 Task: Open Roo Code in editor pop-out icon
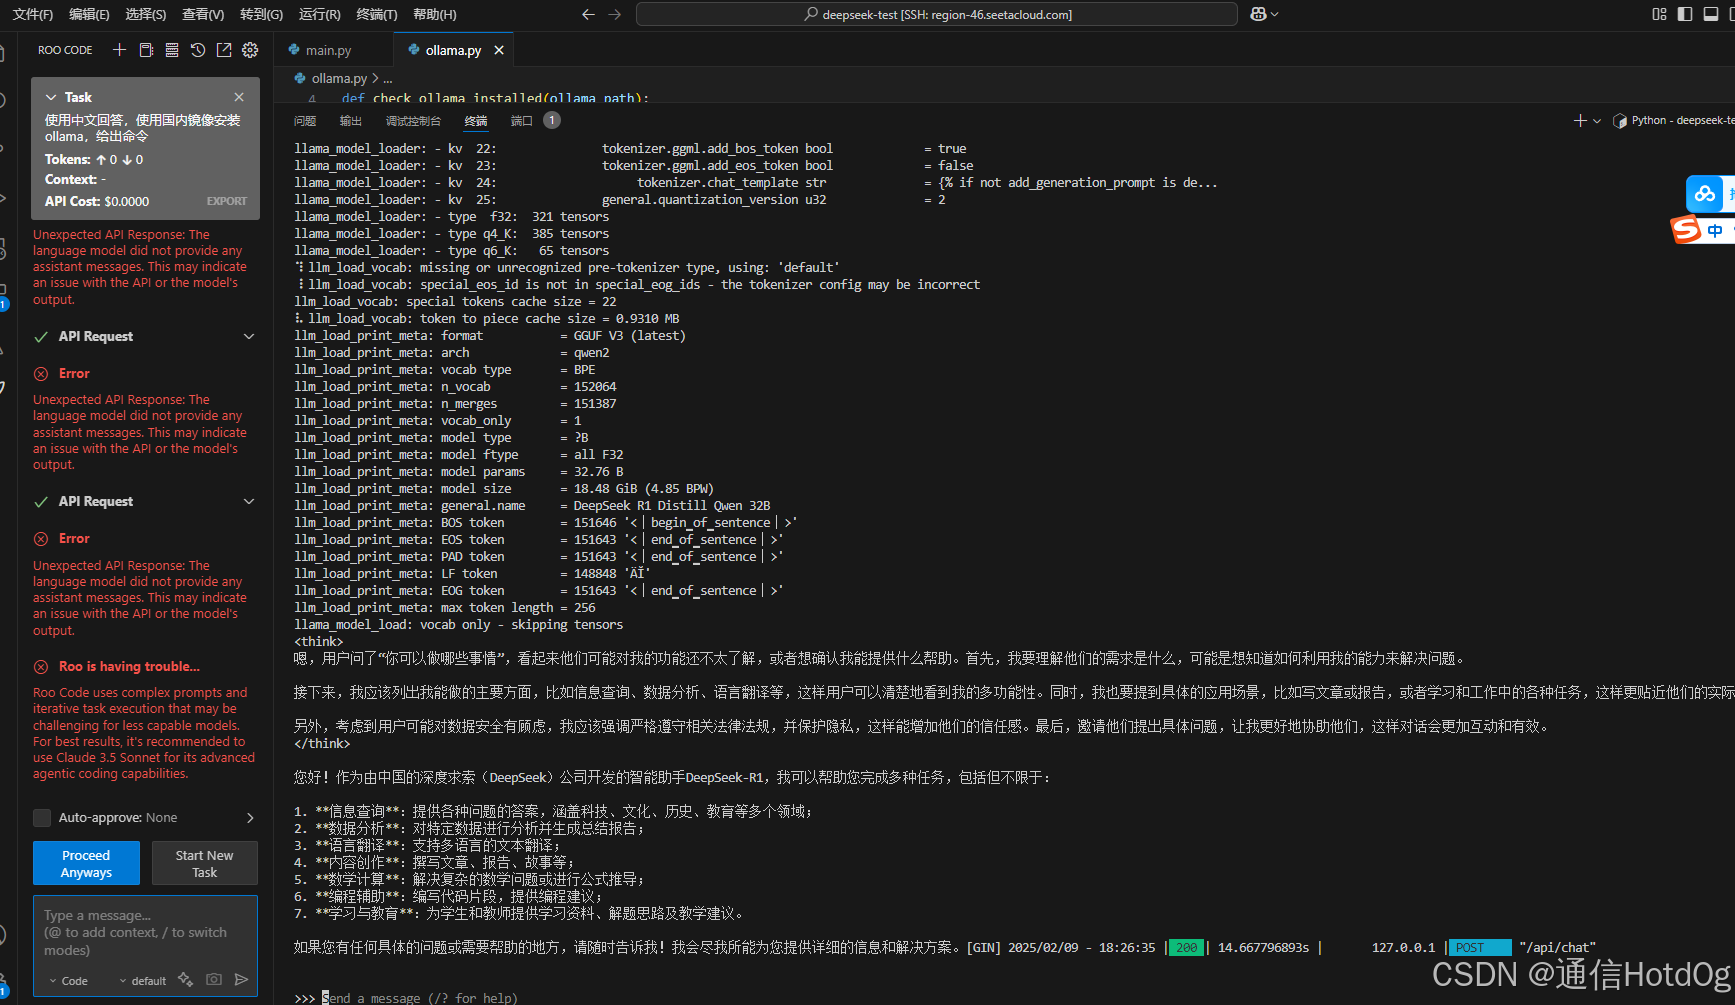point(224,50)
